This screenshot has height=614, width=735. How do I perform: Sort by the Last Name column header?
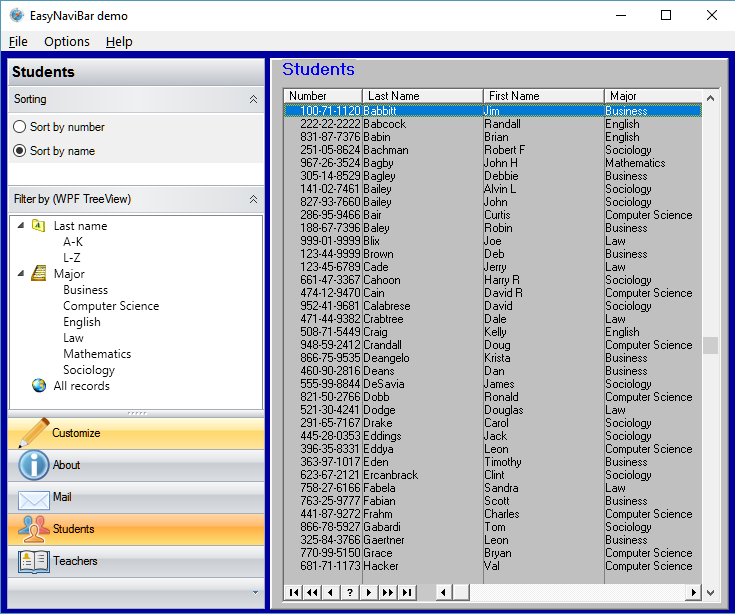click(x=422, y=96)
